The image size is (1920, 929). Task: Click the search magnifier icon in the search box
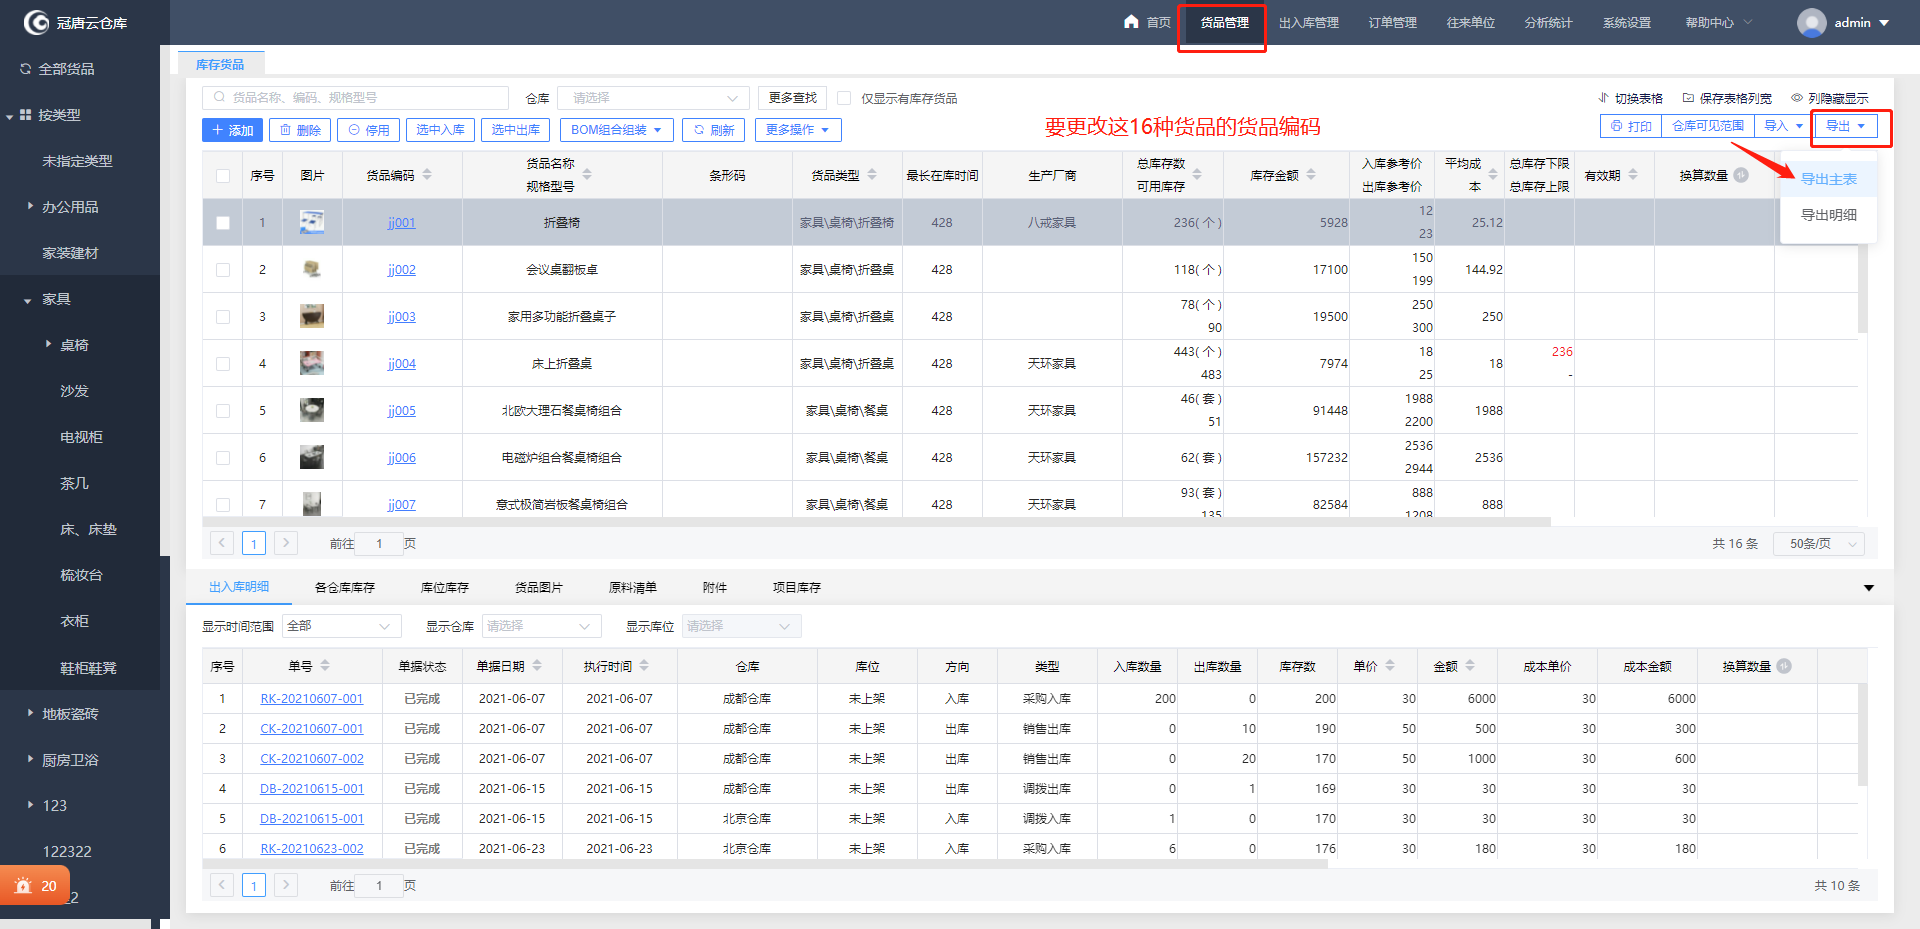tap(219, 97)
